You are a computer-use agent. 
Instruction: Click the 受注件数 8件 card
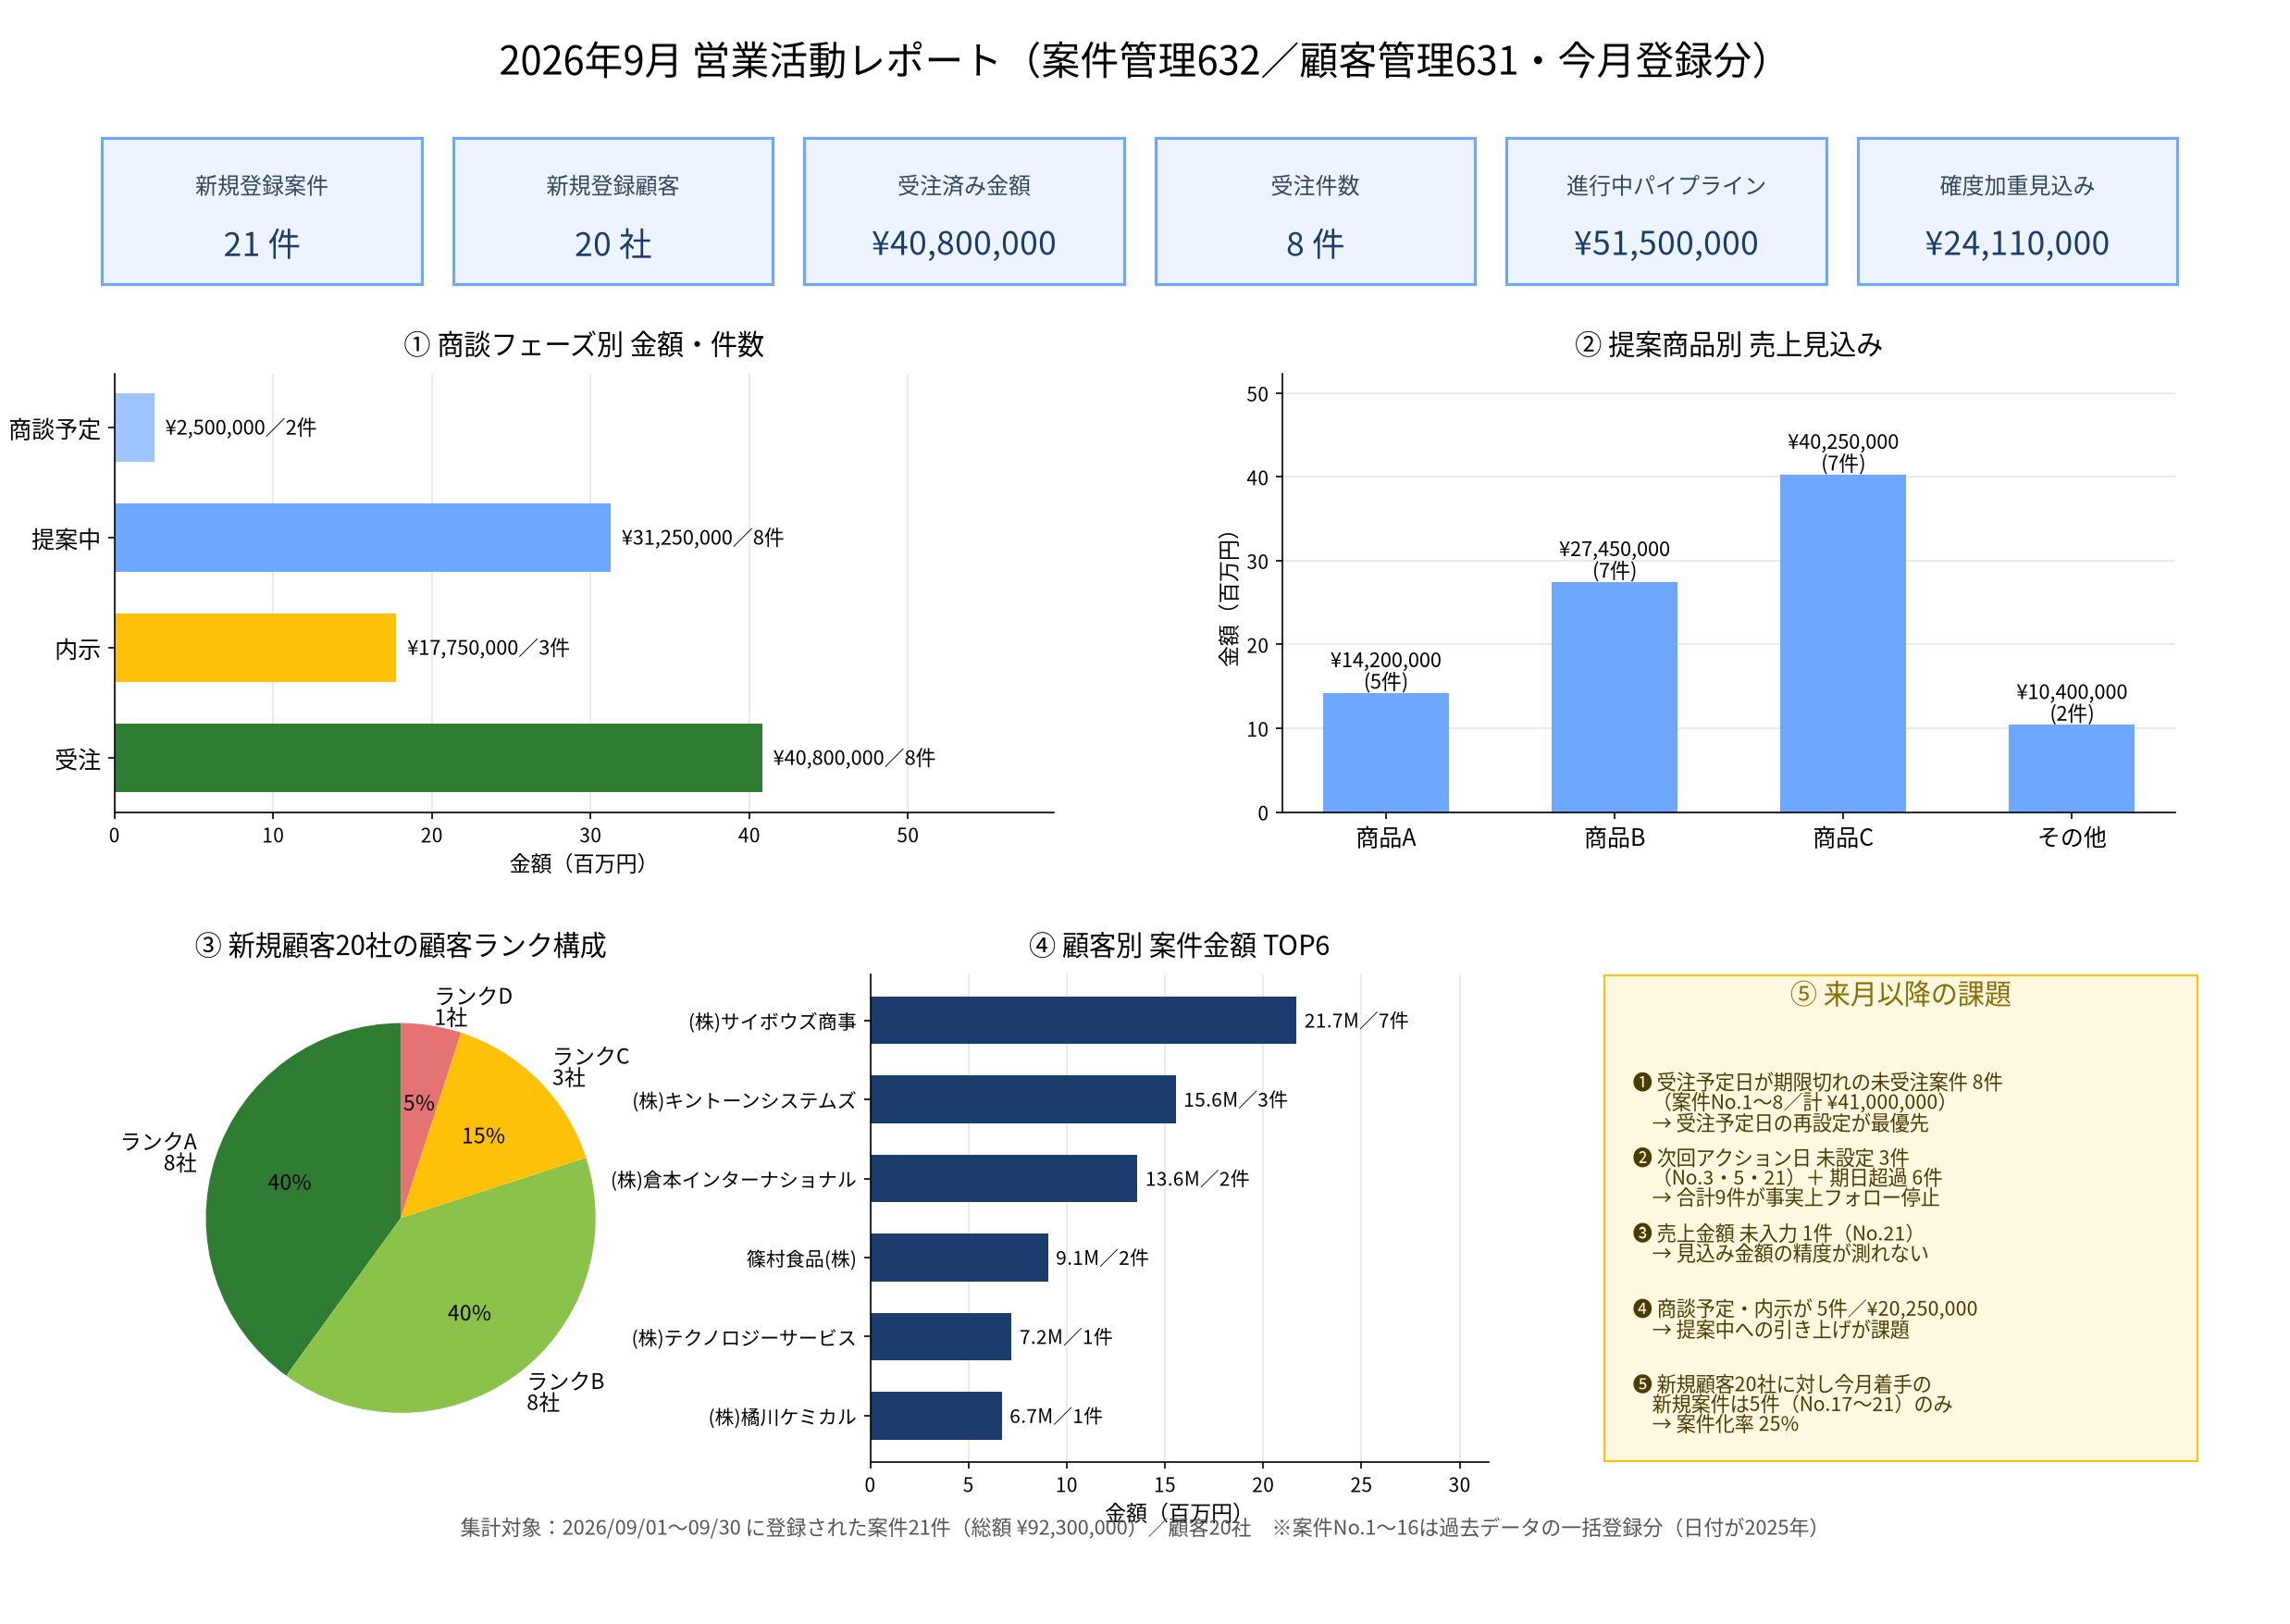click(x=1315, y=211)
